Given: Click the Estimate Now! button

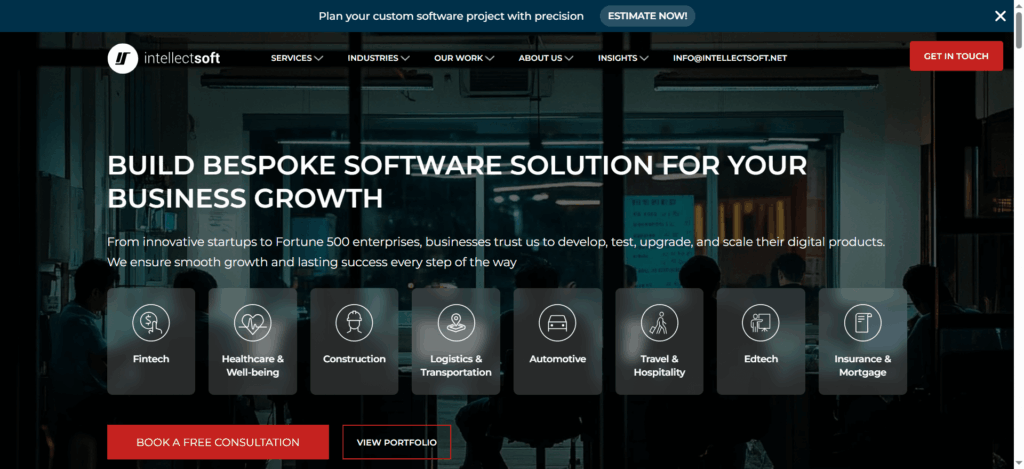Looking at the screenshot, I should coord(647,16).
